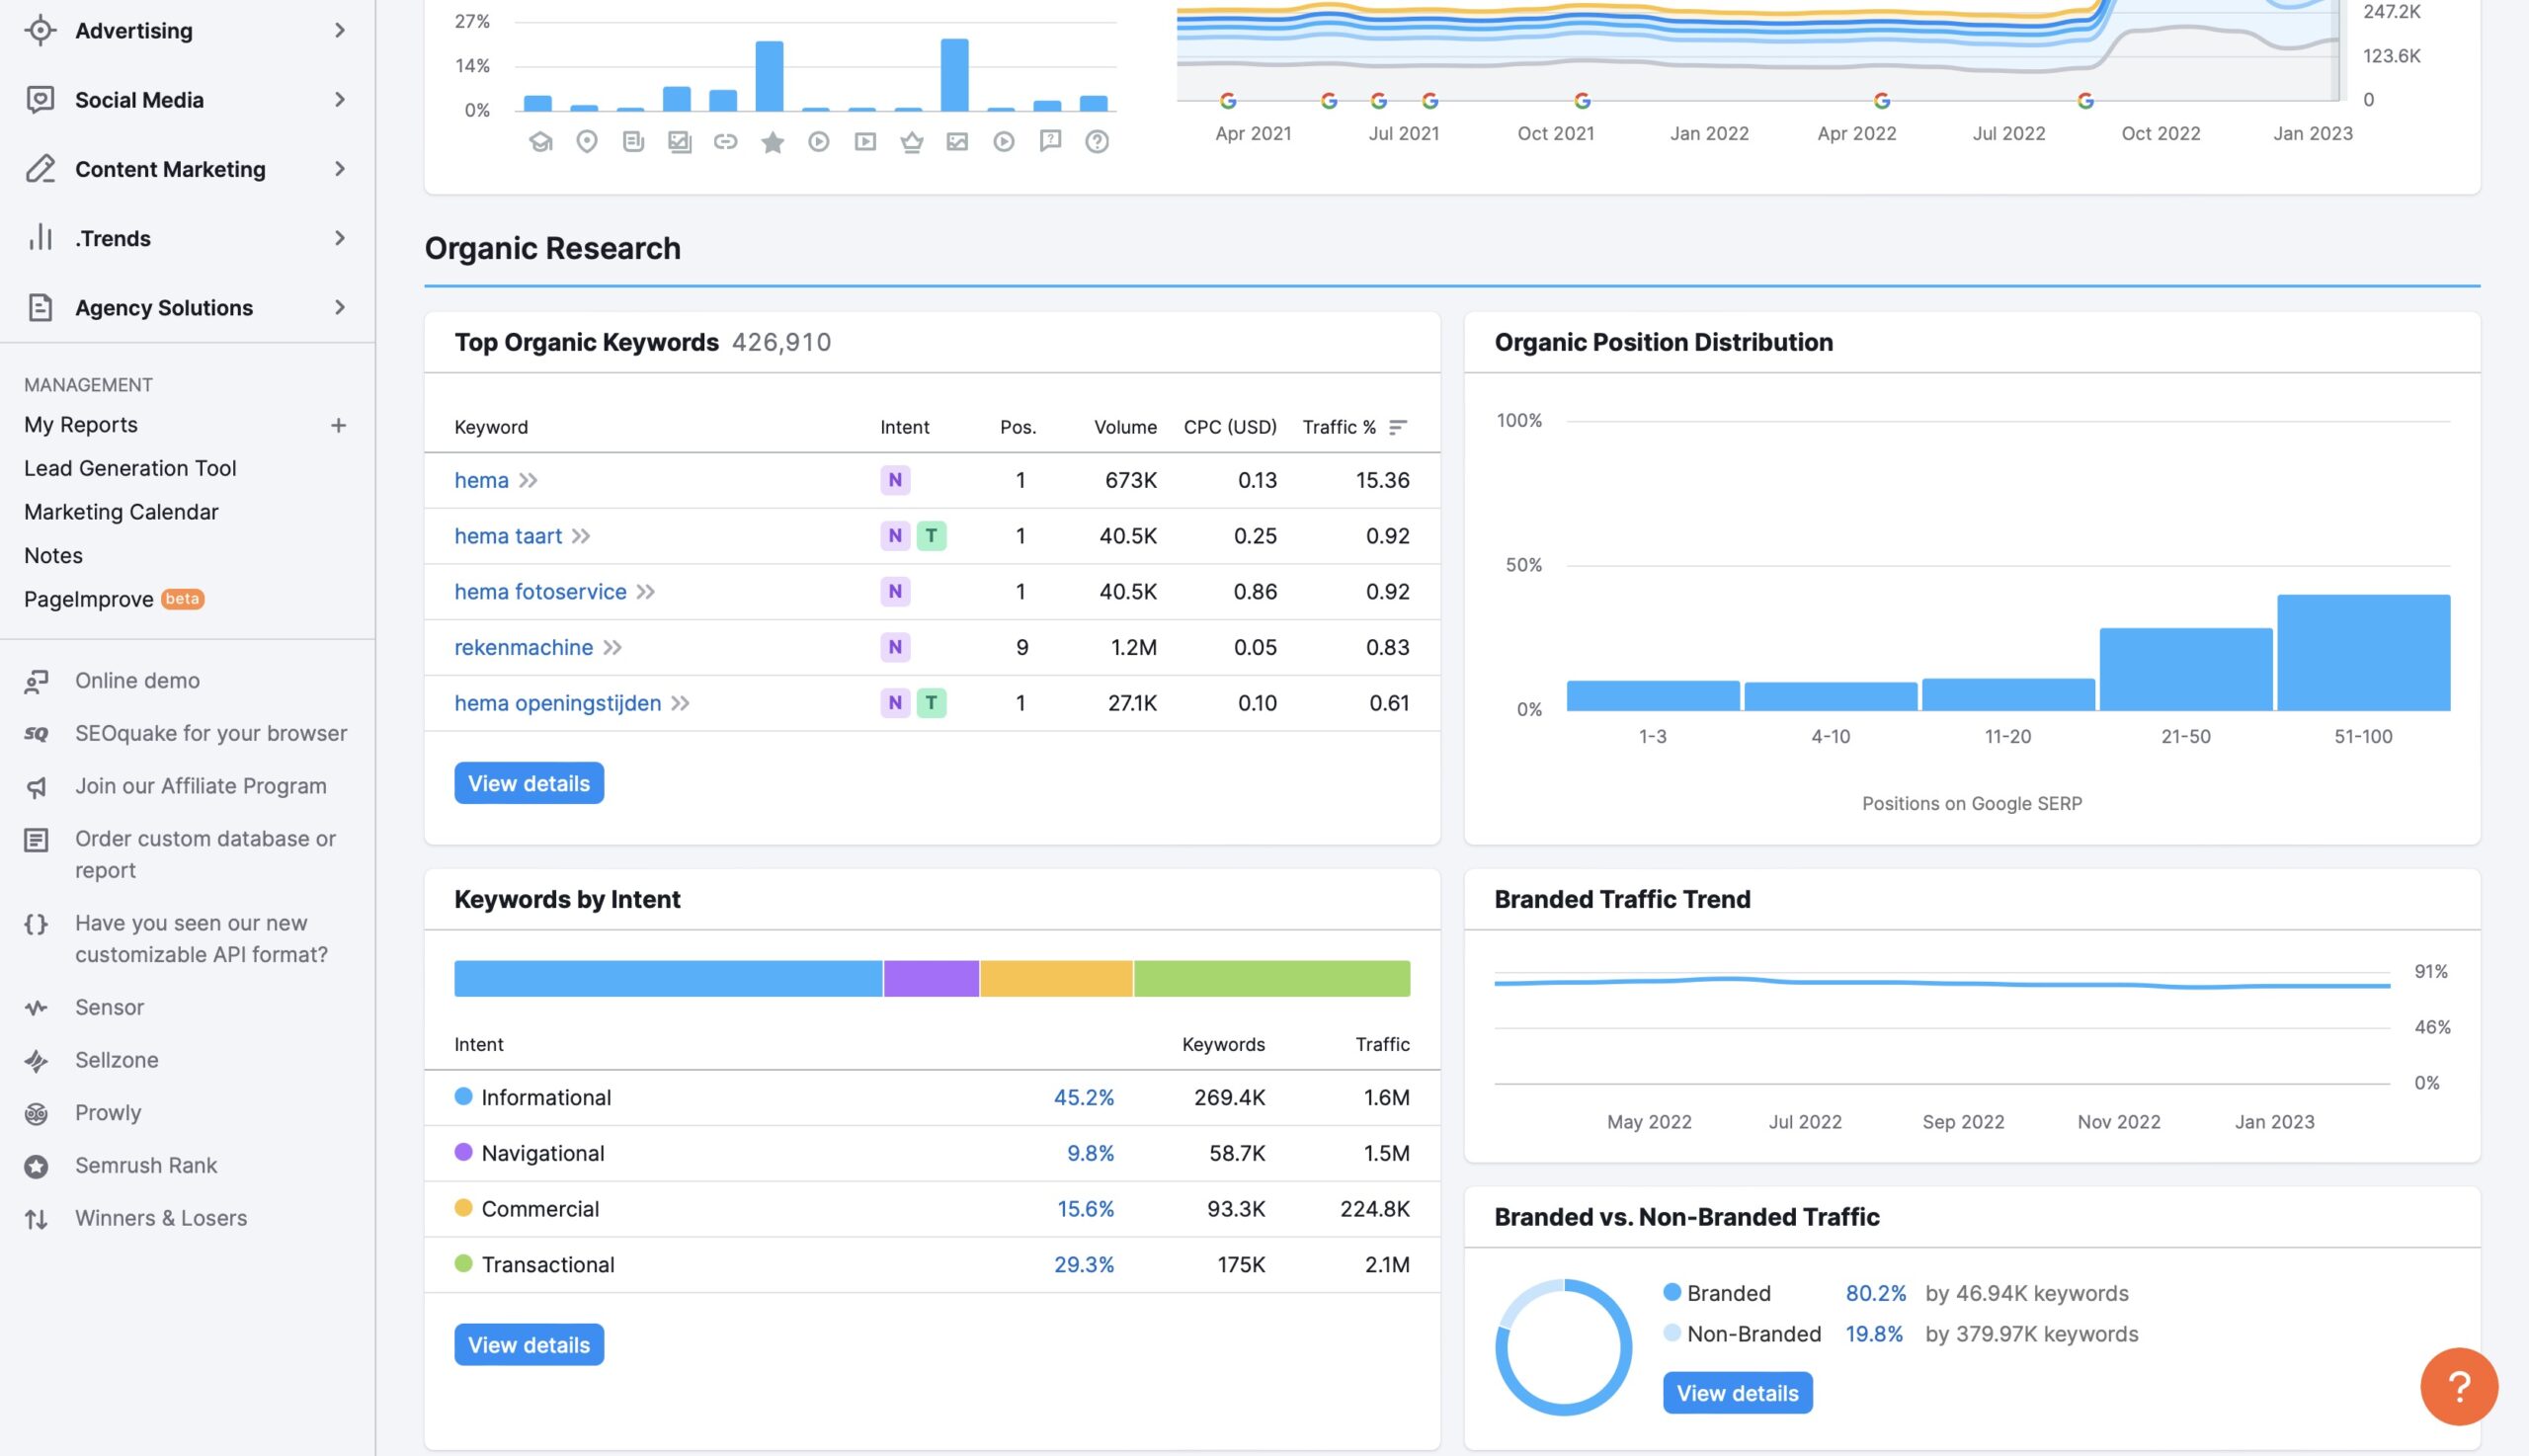Click the Semrush Rank star icon
The image size is (2529, 1456).
tap(36, 1166)
